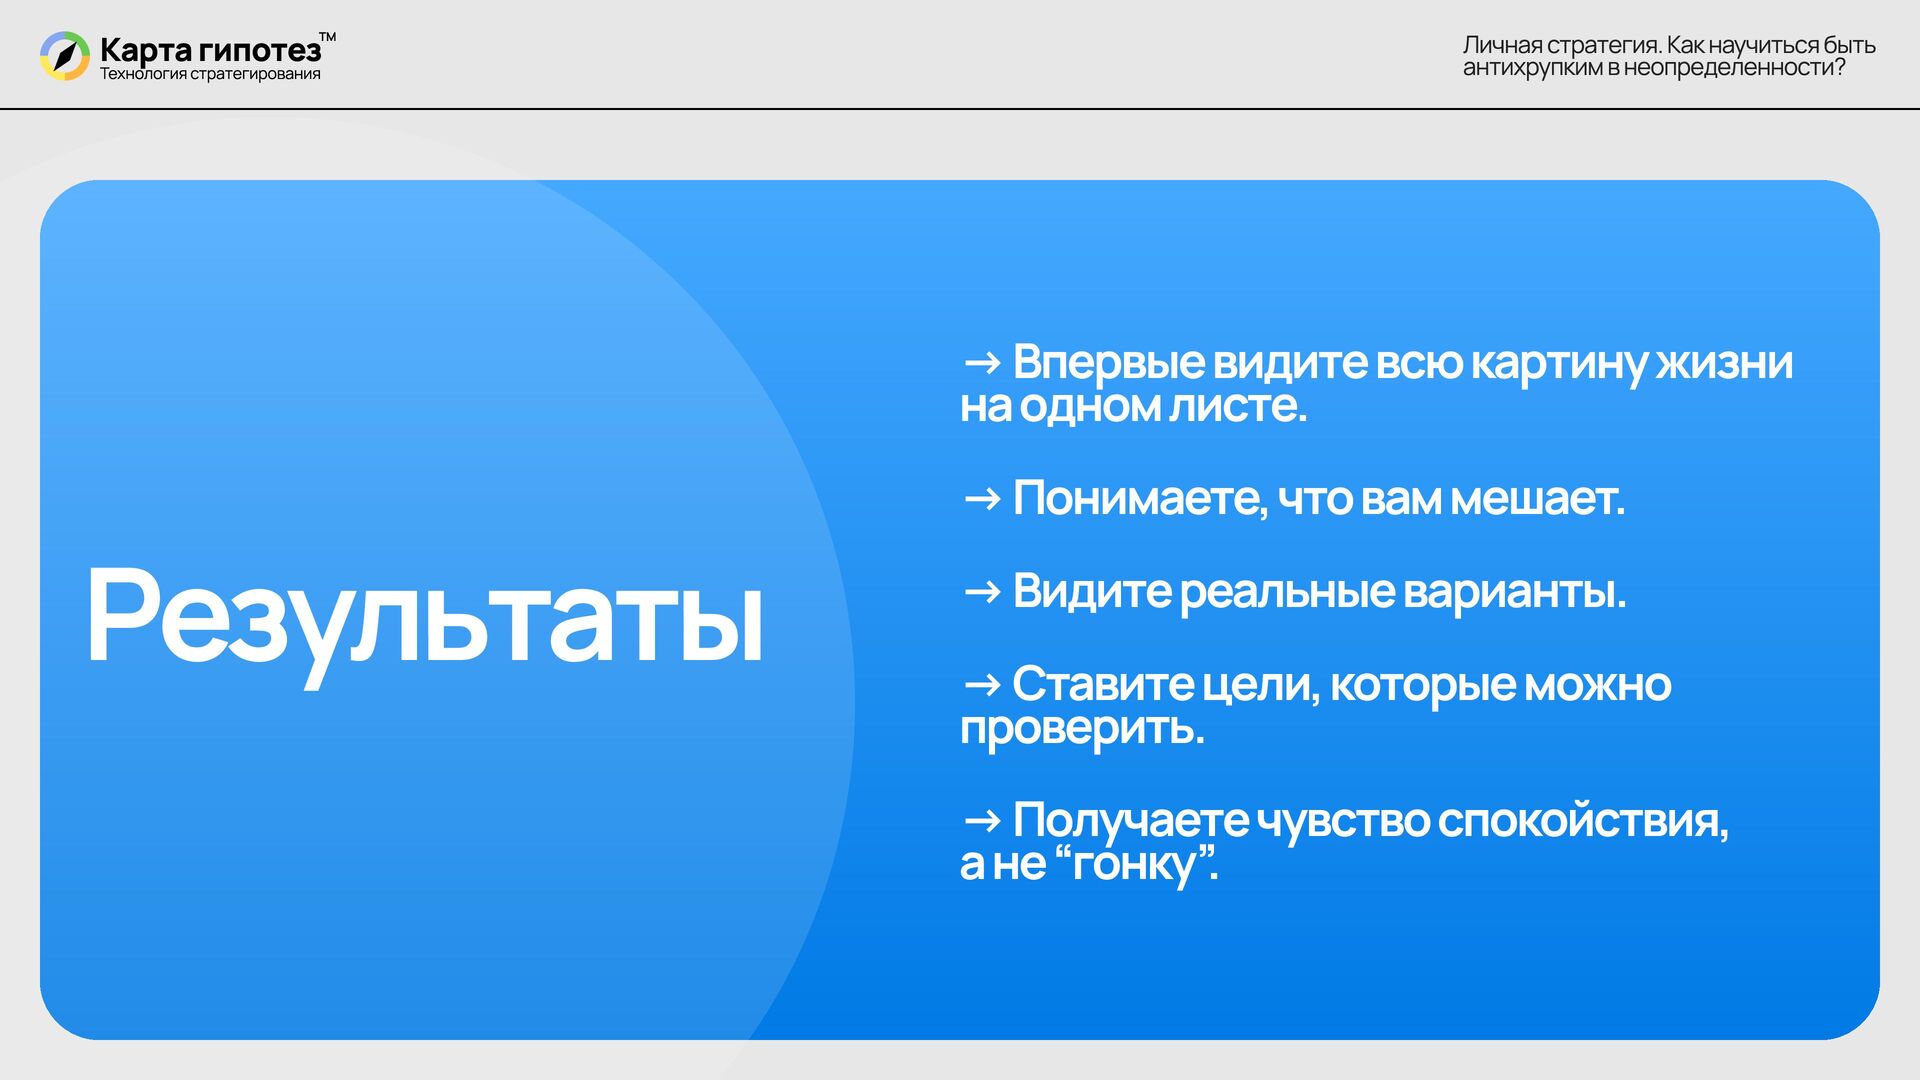Select 'Получаете чувство спокойствия,' text

tap(1370, 820)
